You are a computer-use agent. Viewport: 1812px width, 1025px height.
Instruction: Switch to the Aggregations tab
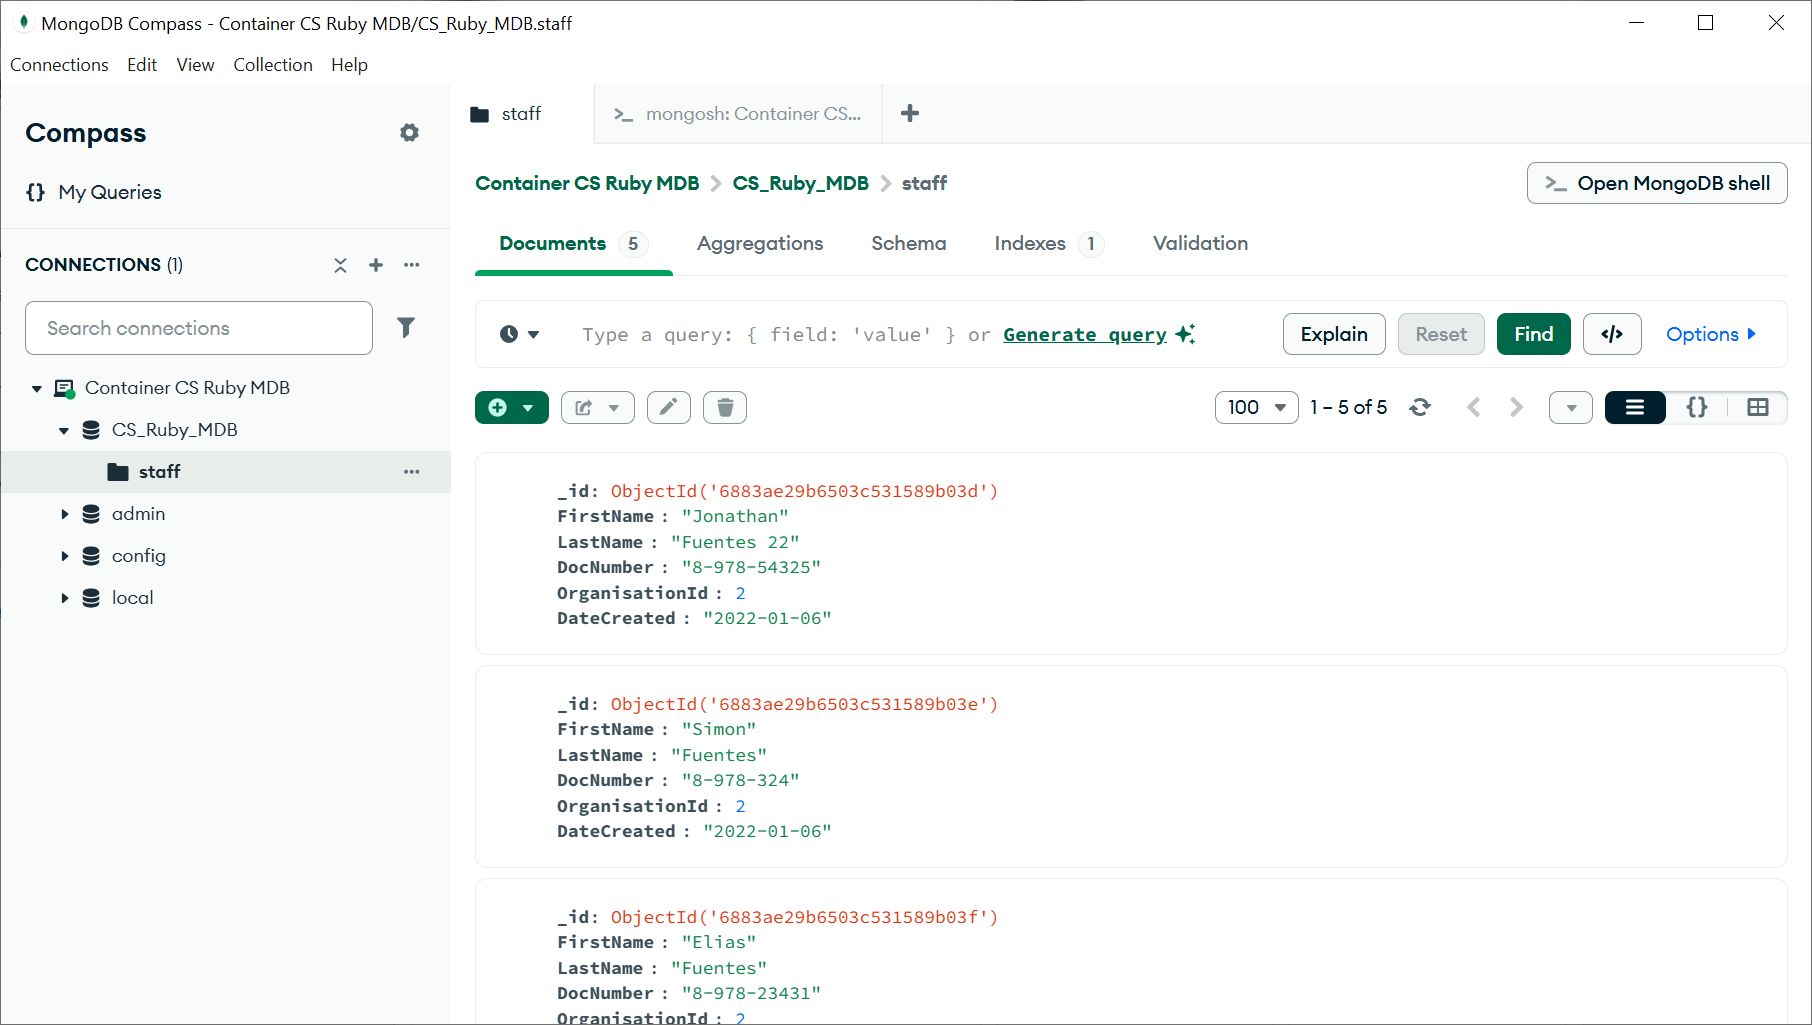coord(760,243)
